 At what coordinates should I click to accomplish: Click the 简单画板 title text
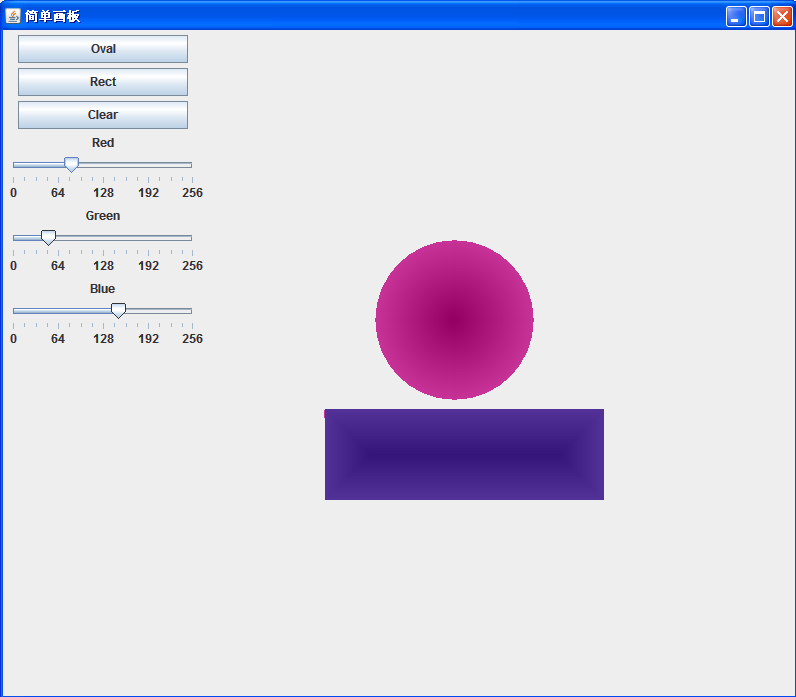pos(52,16)
